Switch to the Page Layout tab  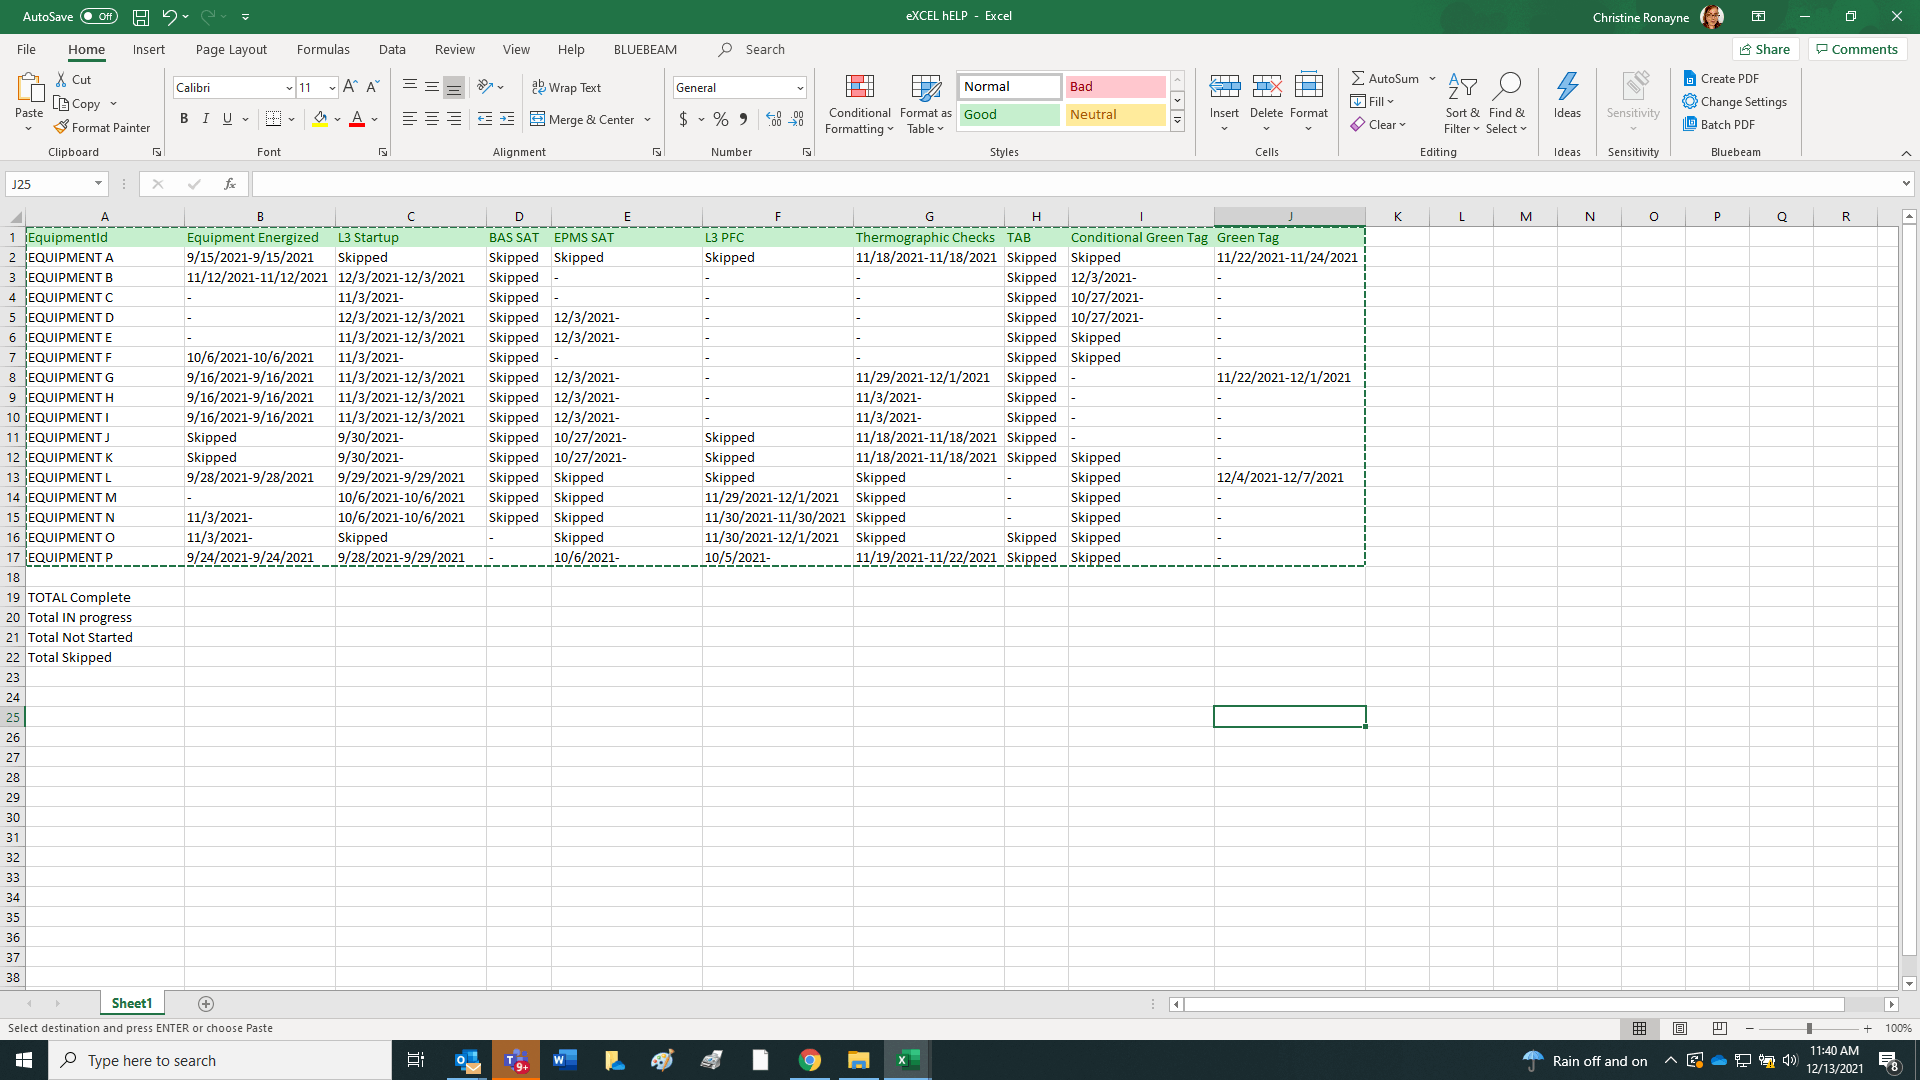tap(231, 49)
